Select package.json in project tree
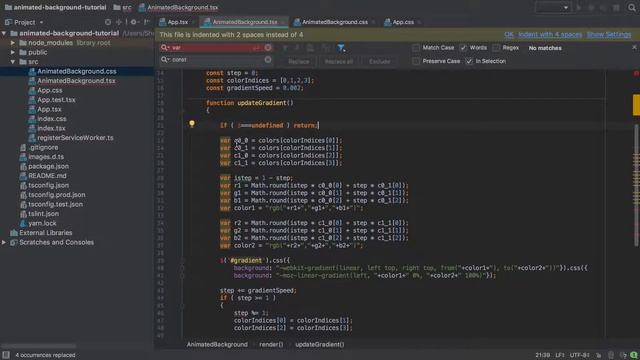The image size is (640, 360). tap(48, 166)
